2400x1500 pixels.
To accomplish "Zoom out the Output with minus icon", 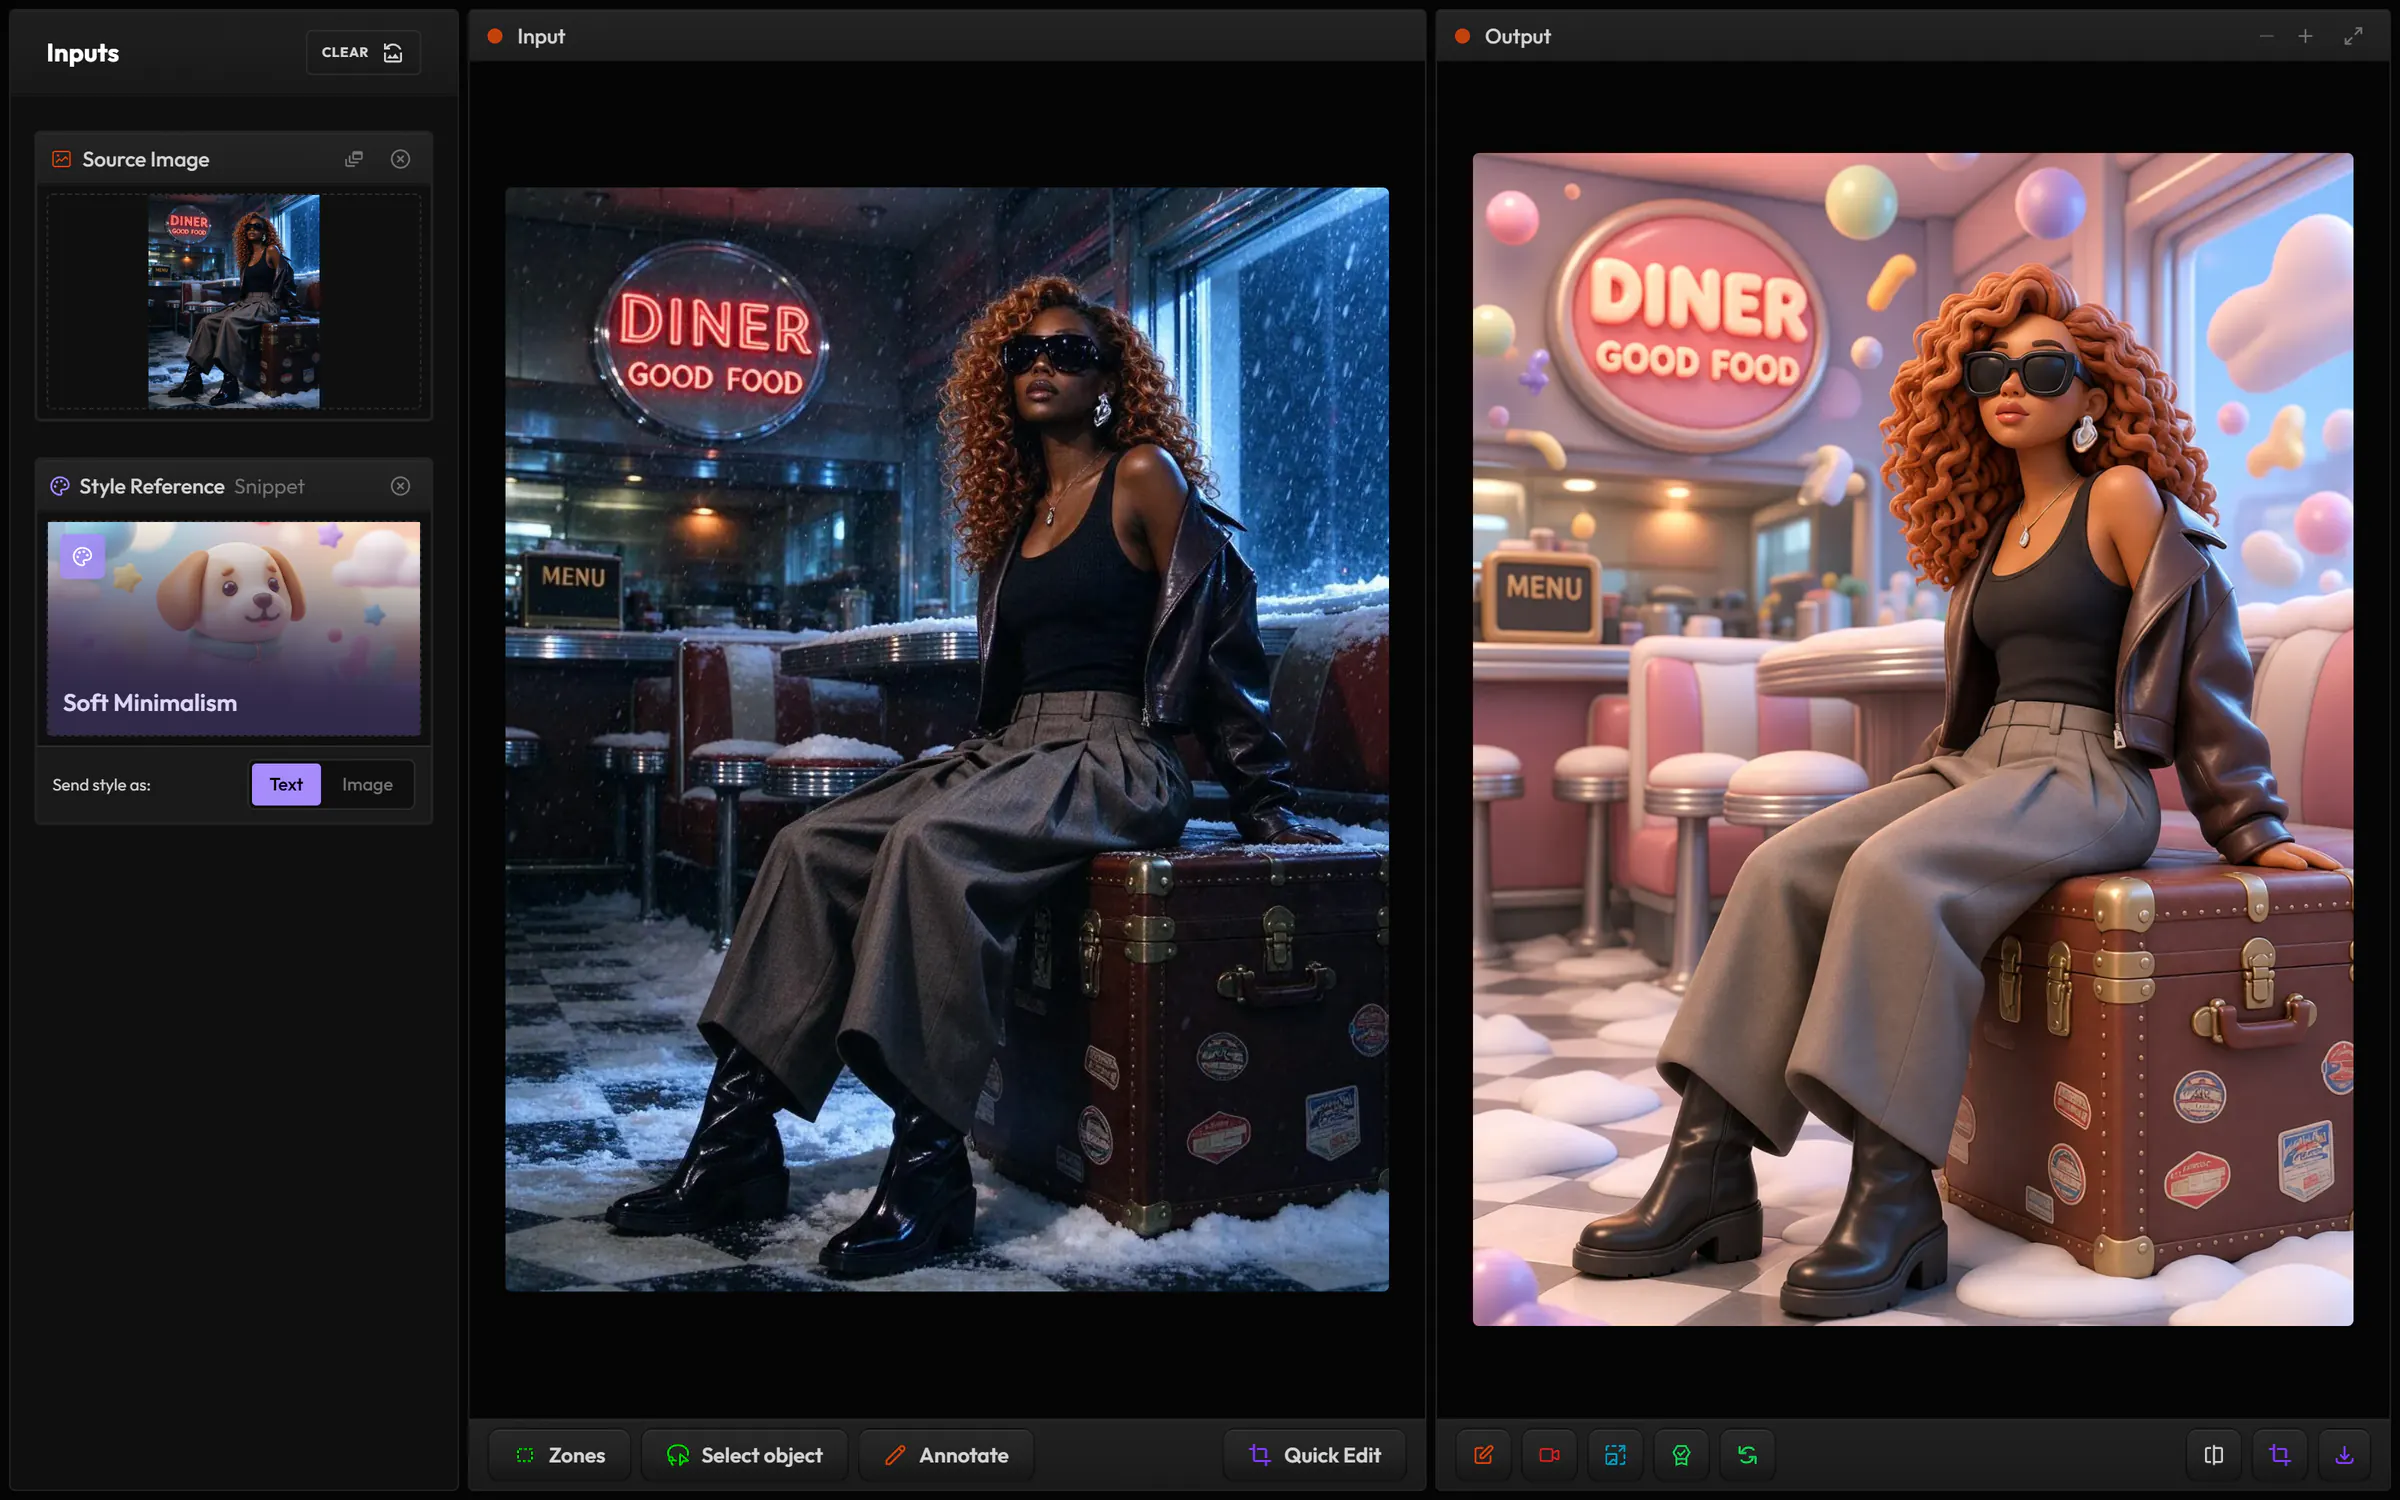I will [x=2266, y=36].
